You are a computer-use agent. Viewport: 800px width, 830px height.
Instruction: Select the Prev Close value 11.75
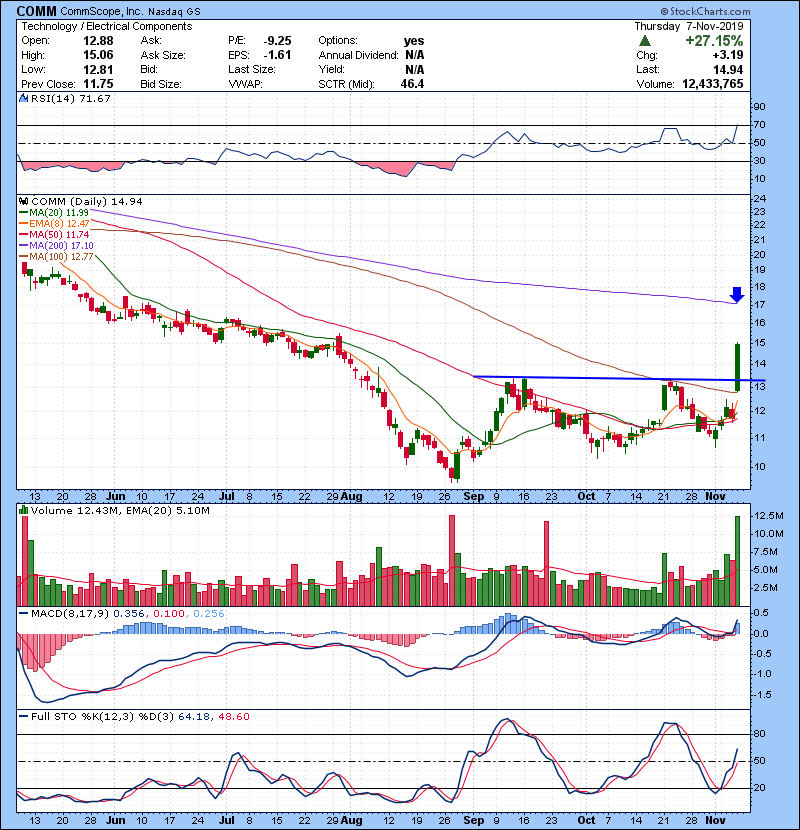click(x=98, y=84)
